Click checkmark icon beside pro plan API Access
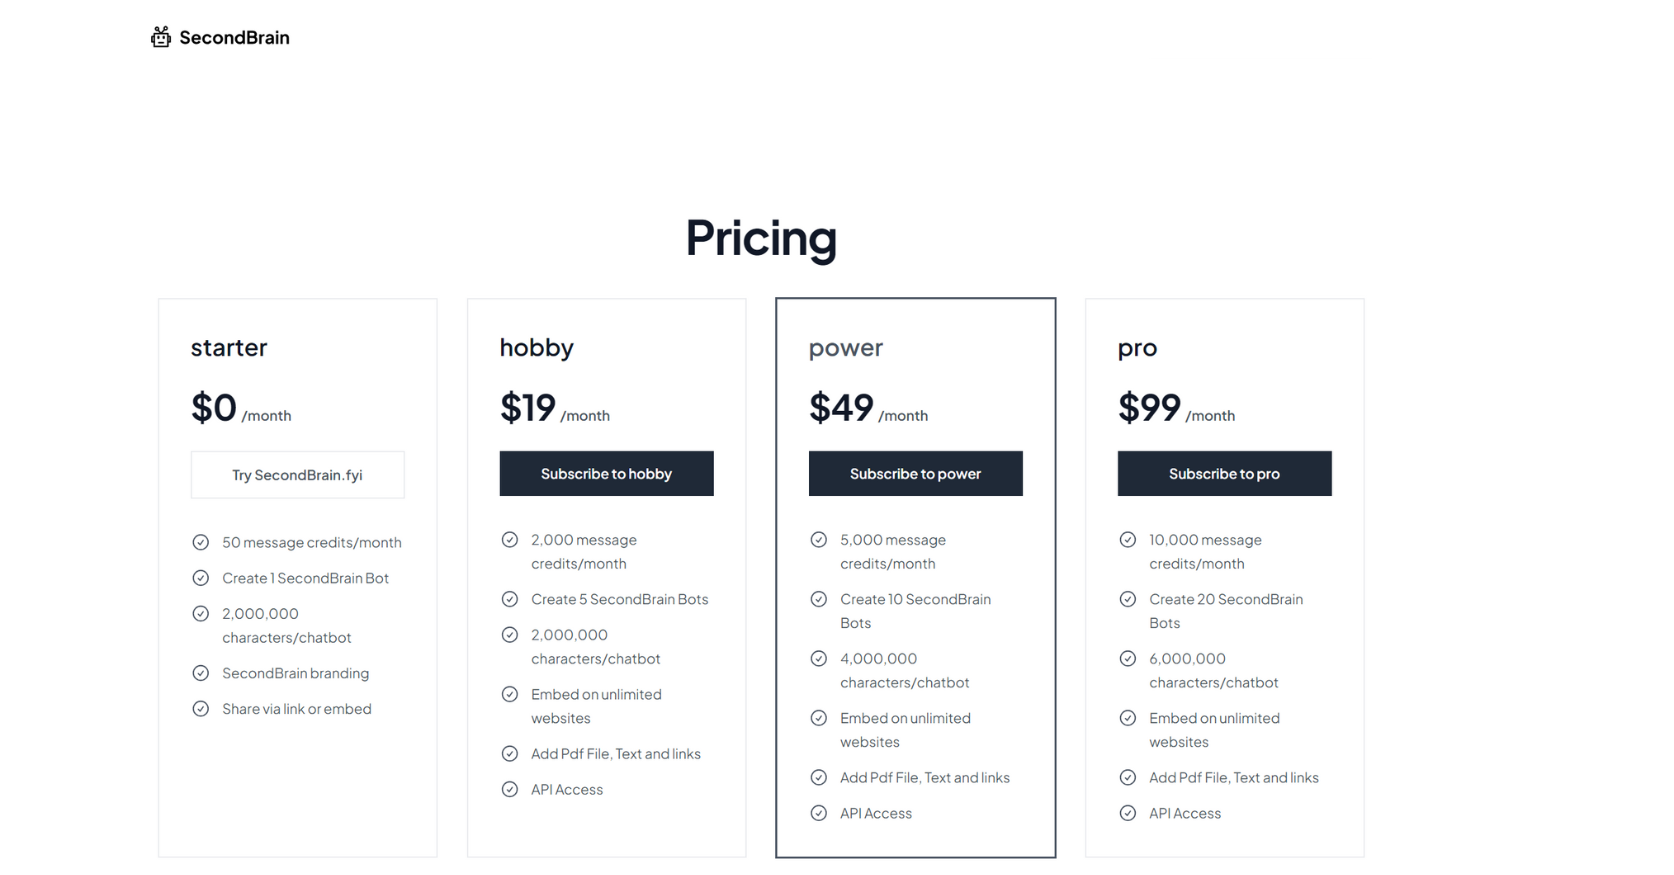The height and width of the screenshot is (875, 1674). 1128,813
